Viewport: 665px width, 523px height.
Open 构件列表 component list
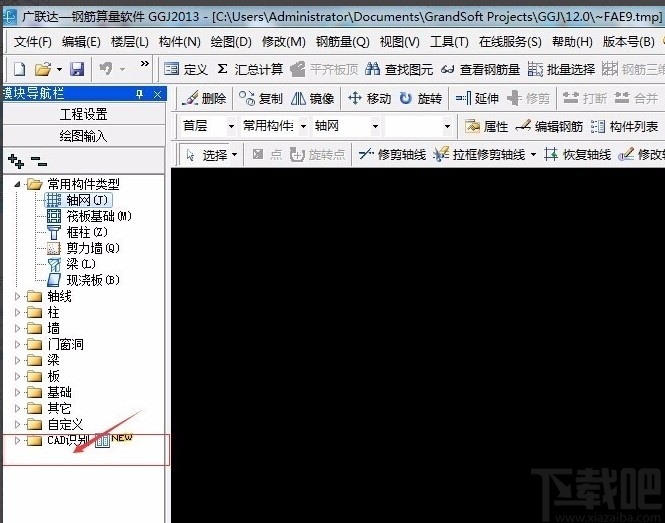tap(624, 126)
